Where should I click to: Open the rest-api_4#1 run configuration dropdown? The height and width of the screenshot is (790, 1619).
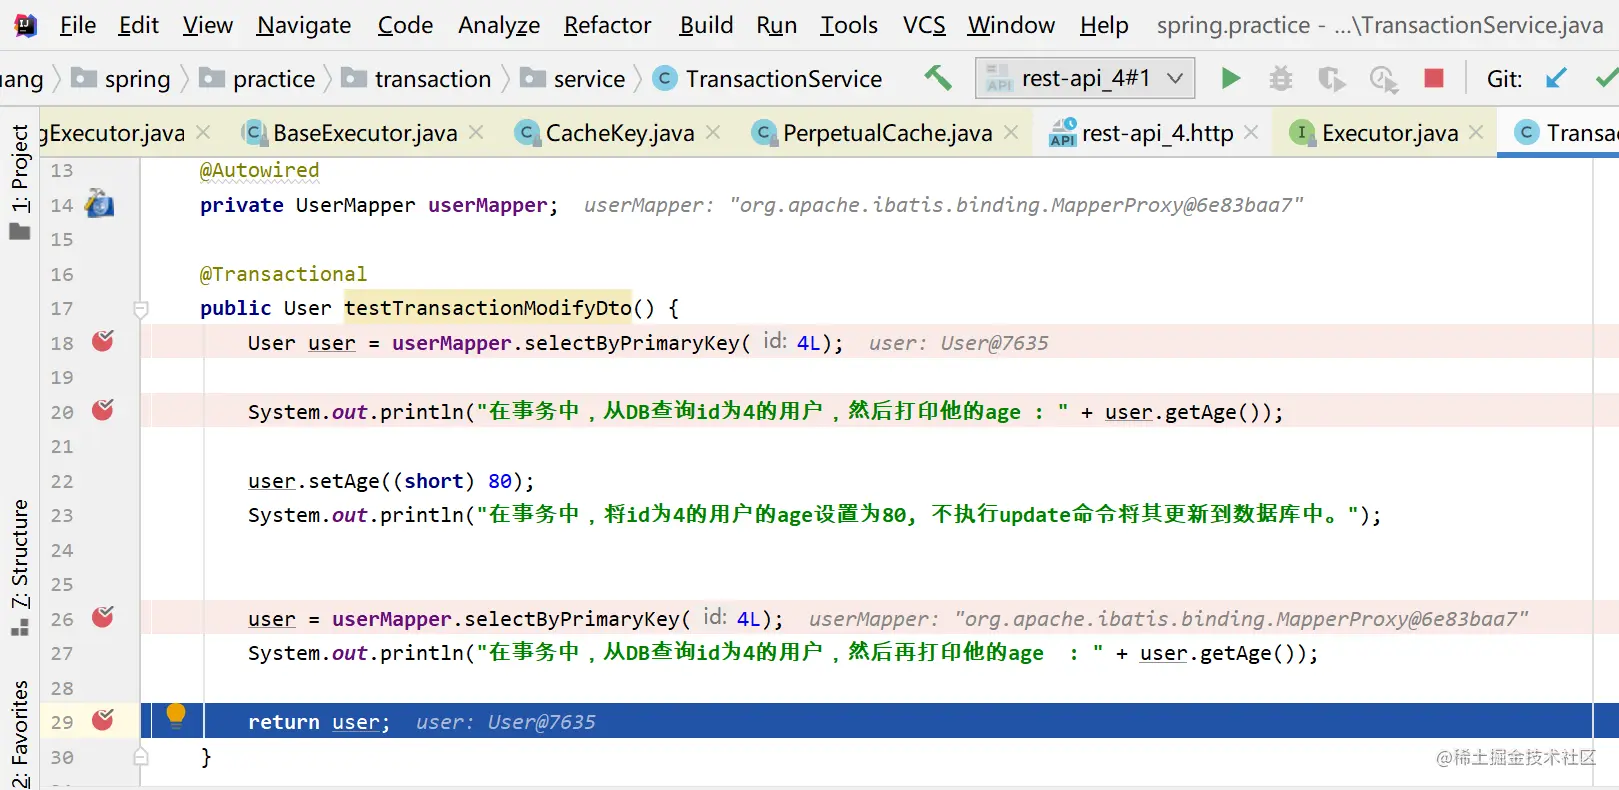tap(1085, 78)
